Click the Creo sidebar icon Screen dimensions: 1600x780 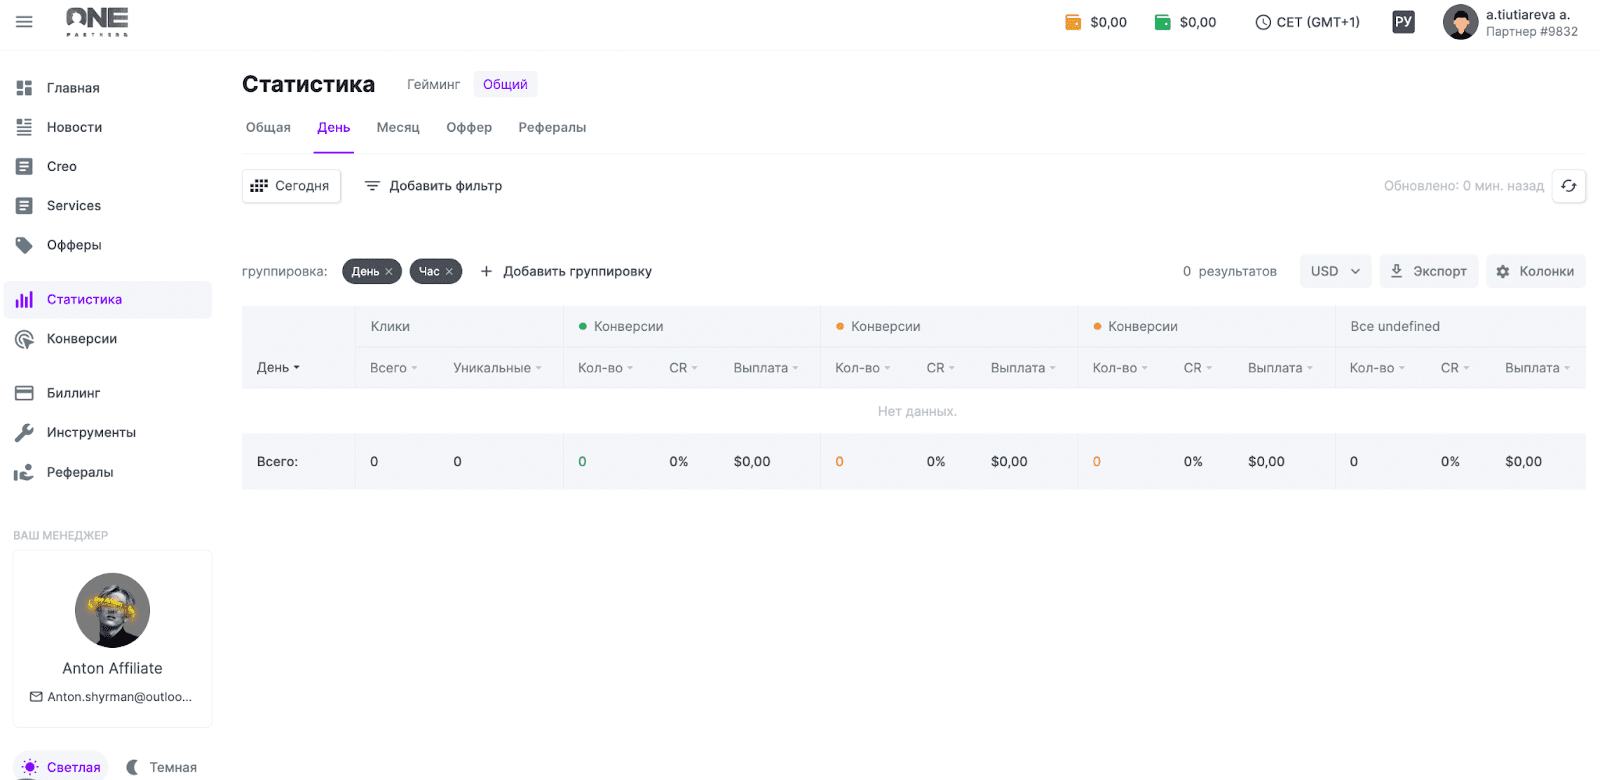[x=24, y=166]
